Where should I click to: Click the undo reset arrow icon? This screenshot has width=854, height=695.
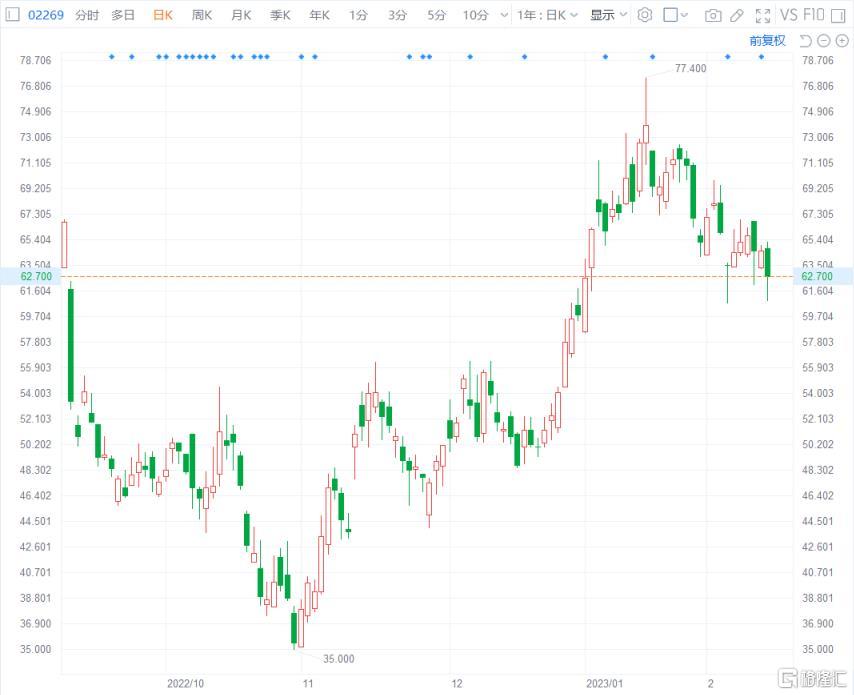coord(804,40)
